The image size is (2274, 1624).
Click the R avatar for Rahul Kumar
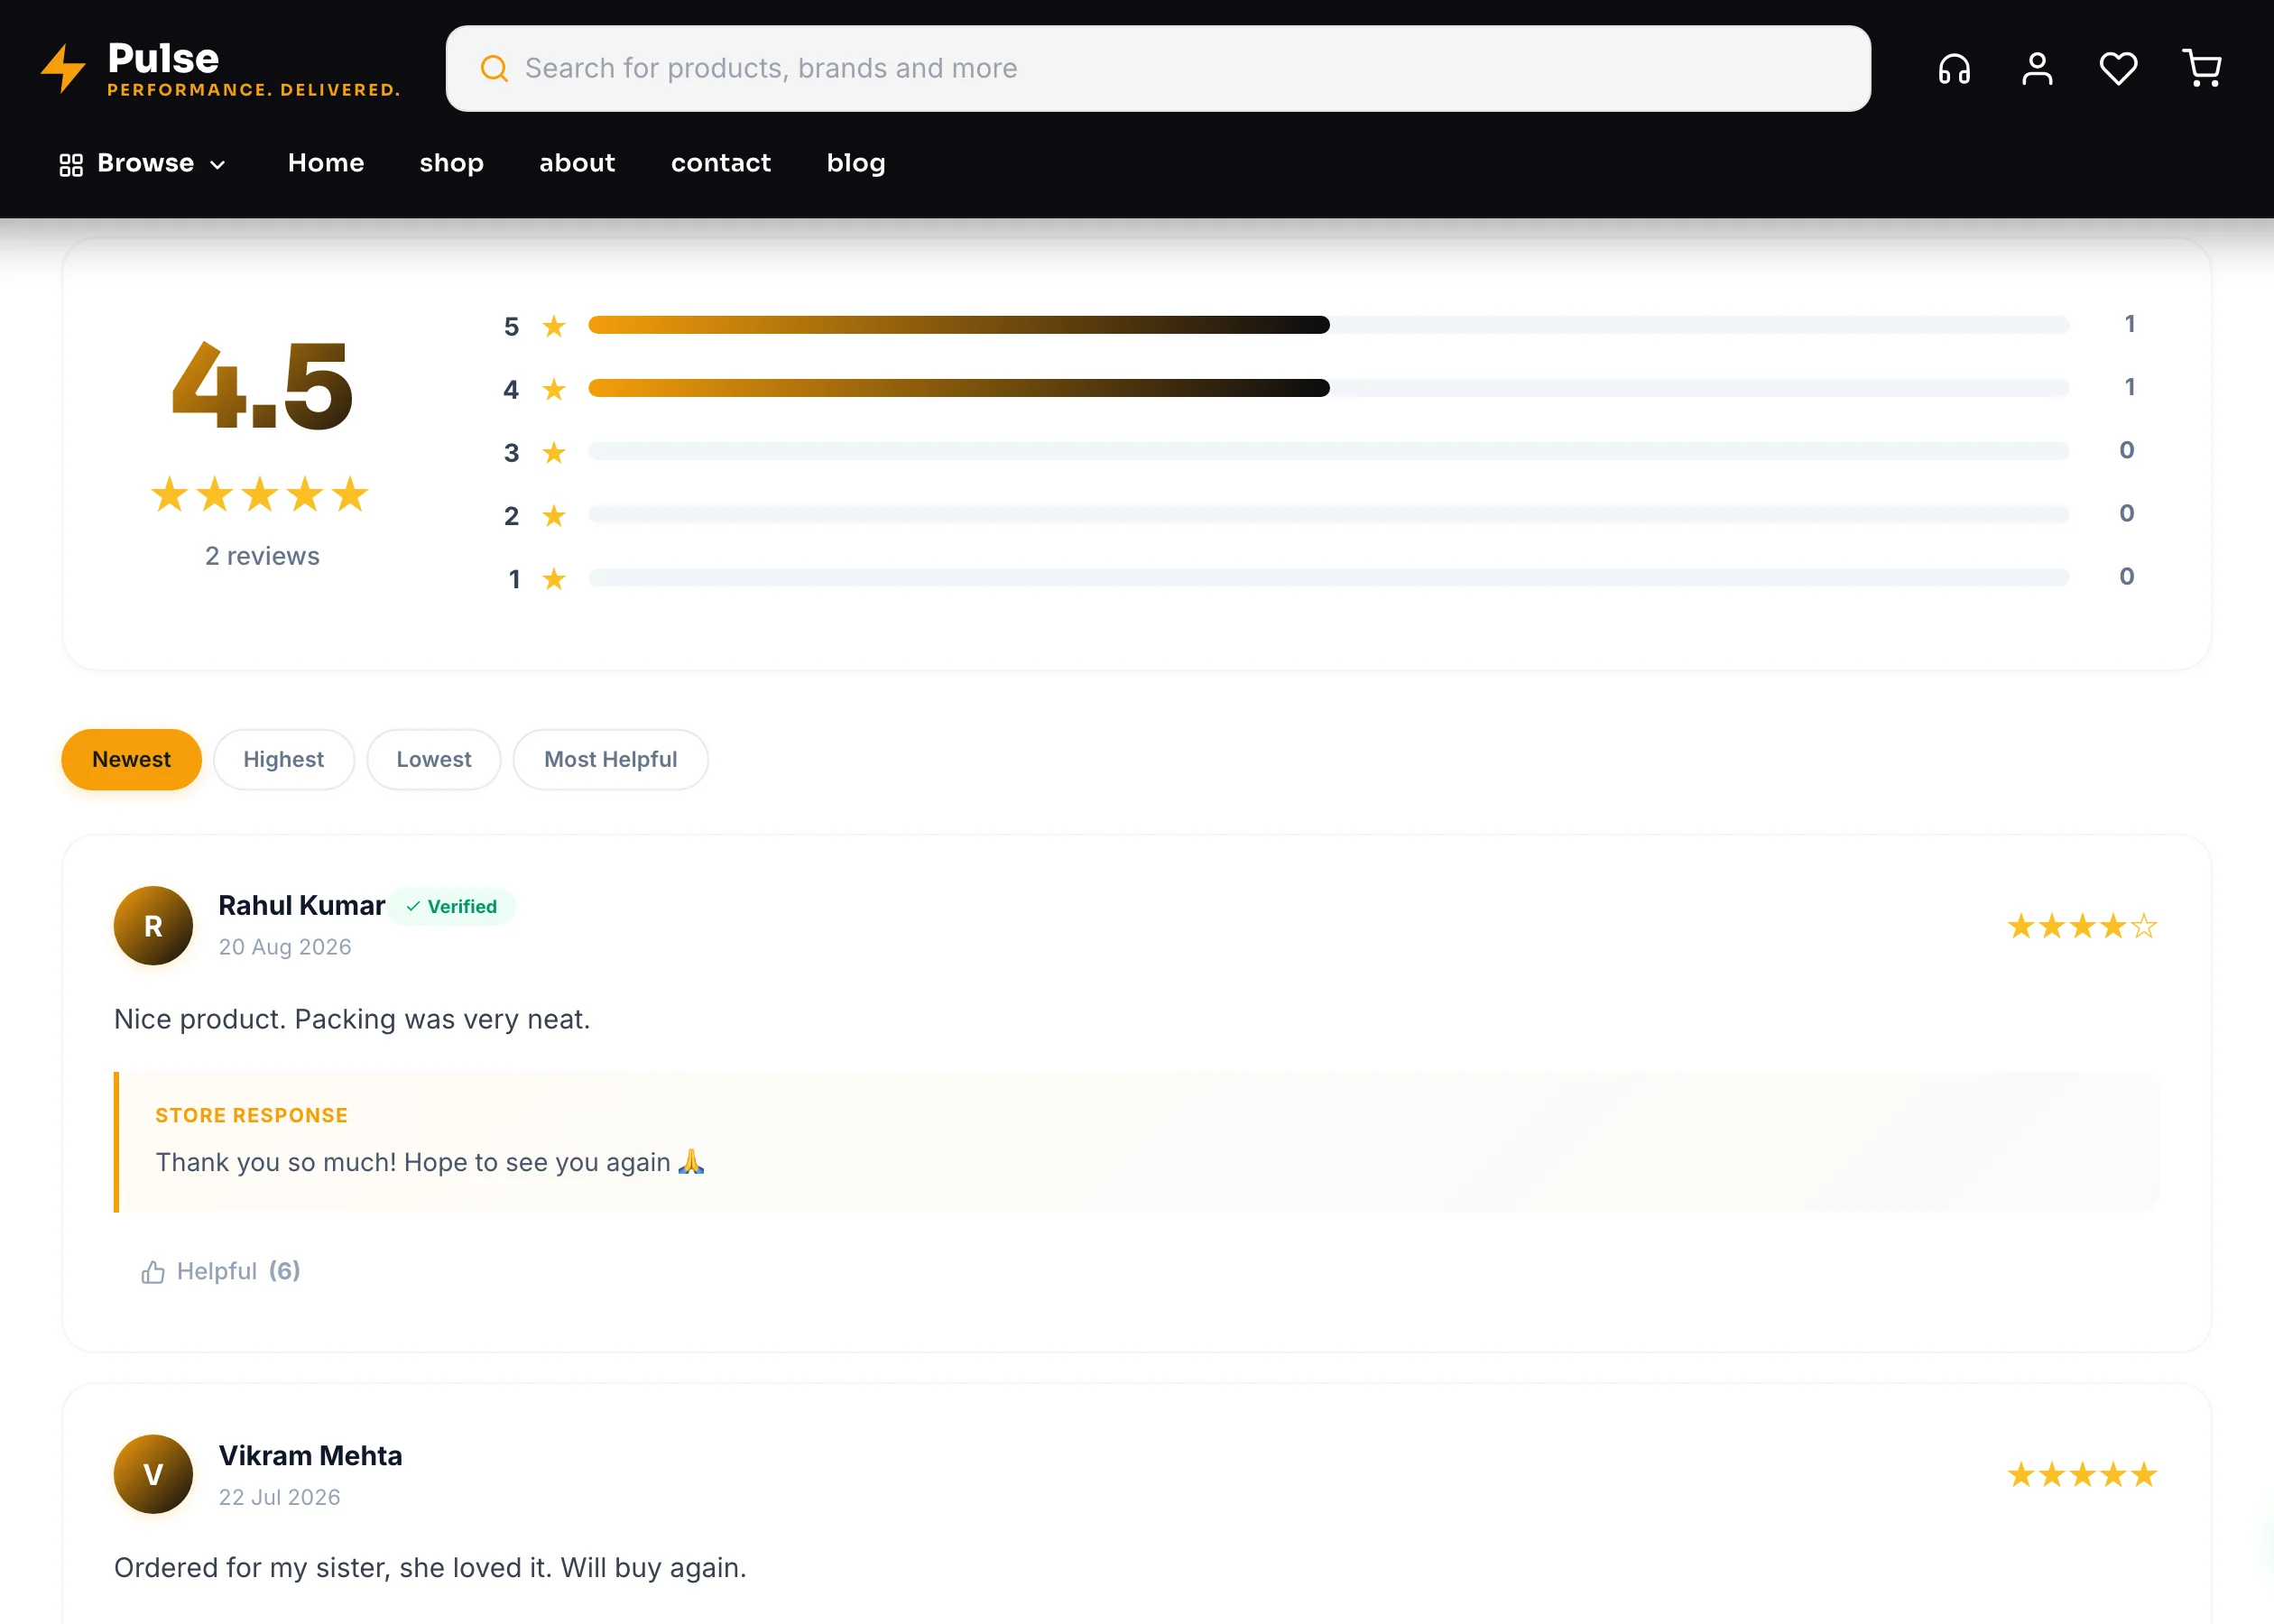click(x=153, y=926)
